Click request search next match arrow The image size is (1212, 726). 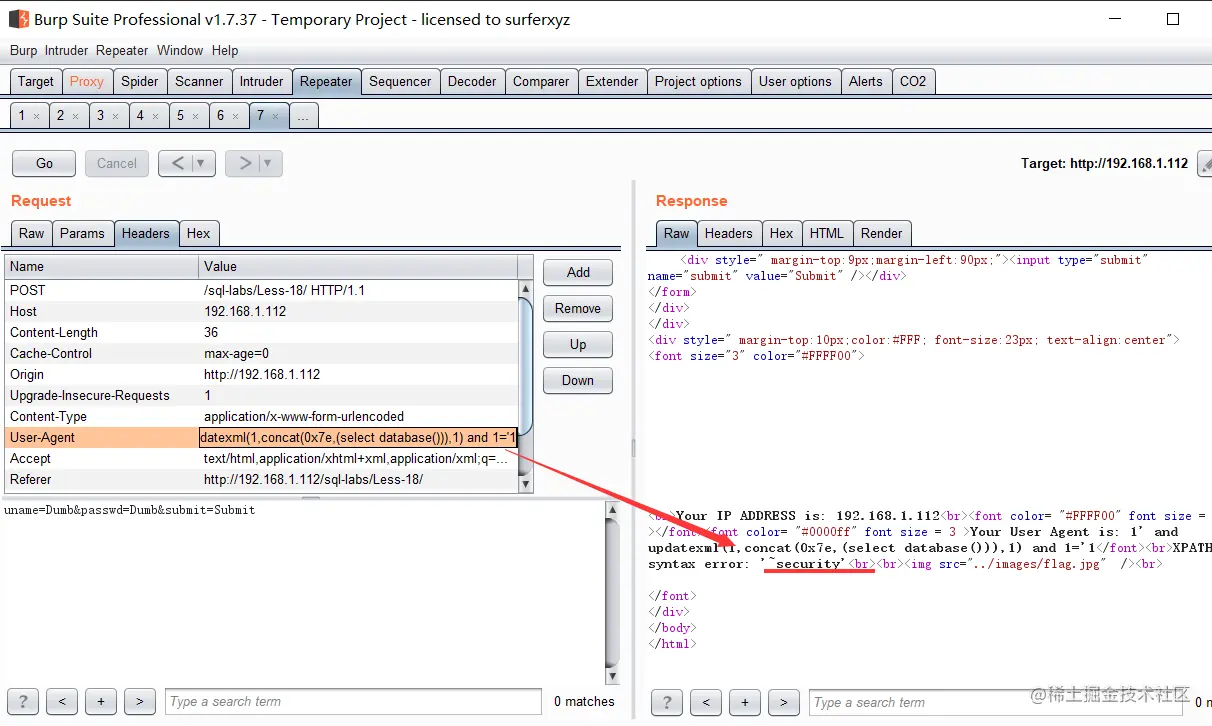[x=140, y=702]
